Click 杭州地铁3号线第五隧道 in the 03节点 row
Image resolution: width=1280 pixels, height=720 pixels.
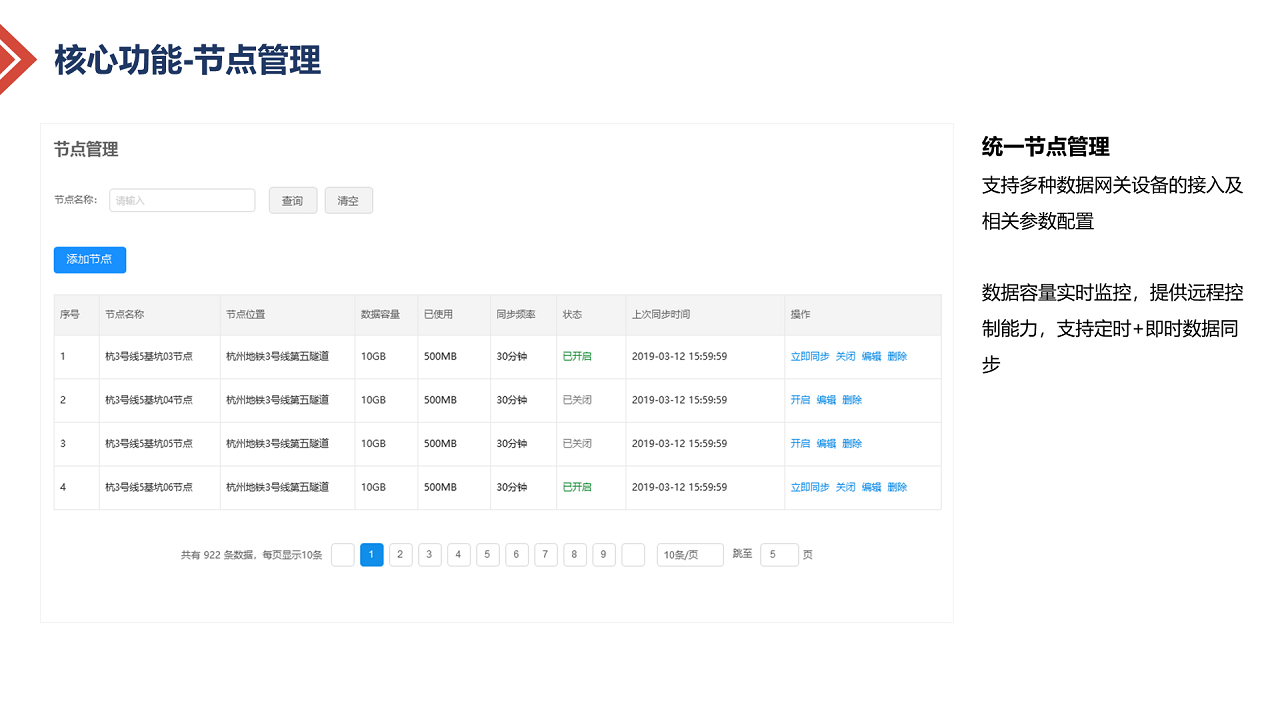[278, 356]
